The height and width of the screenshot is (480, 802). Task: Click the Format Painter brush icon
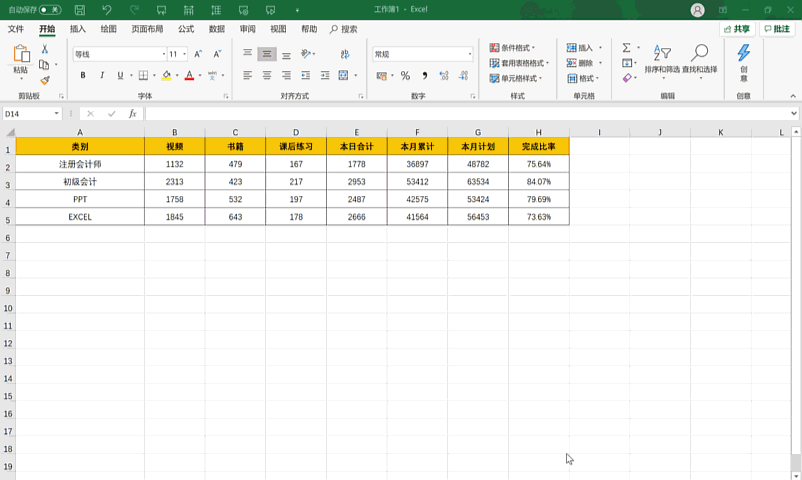point(44,80)
